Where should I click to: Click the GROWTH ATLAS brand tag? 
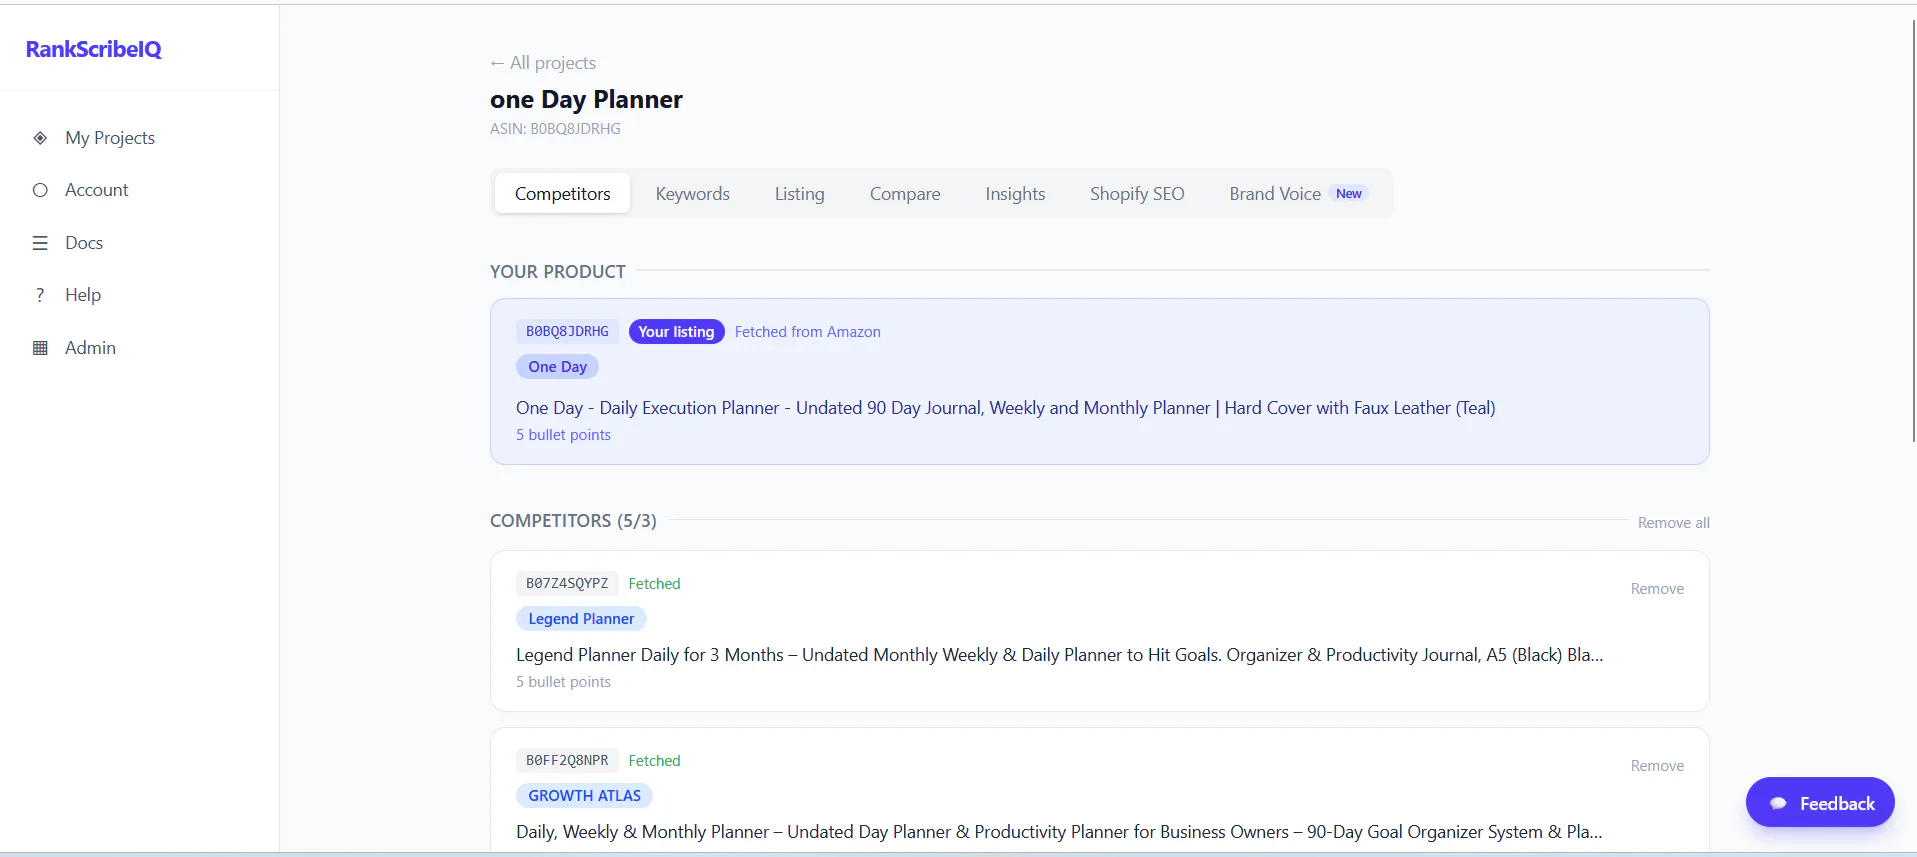[584, 796]
